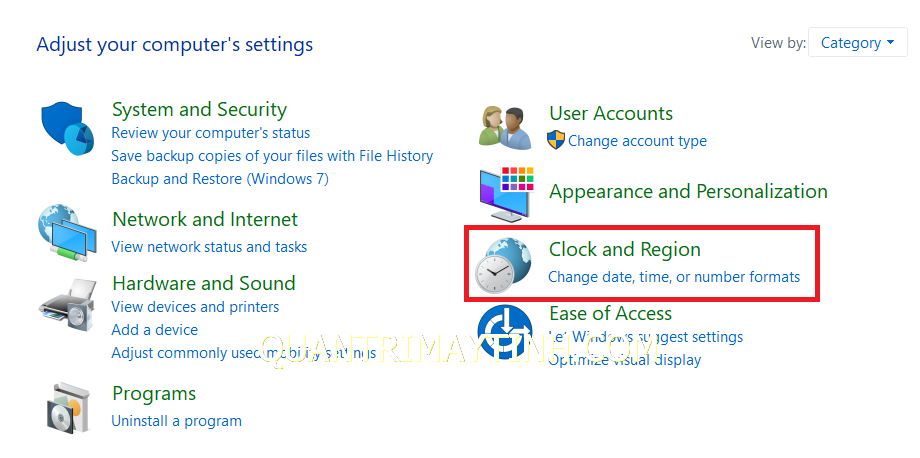Click the System and Security shield icon
Screen dimensions: 920x458
coord(67,128)
